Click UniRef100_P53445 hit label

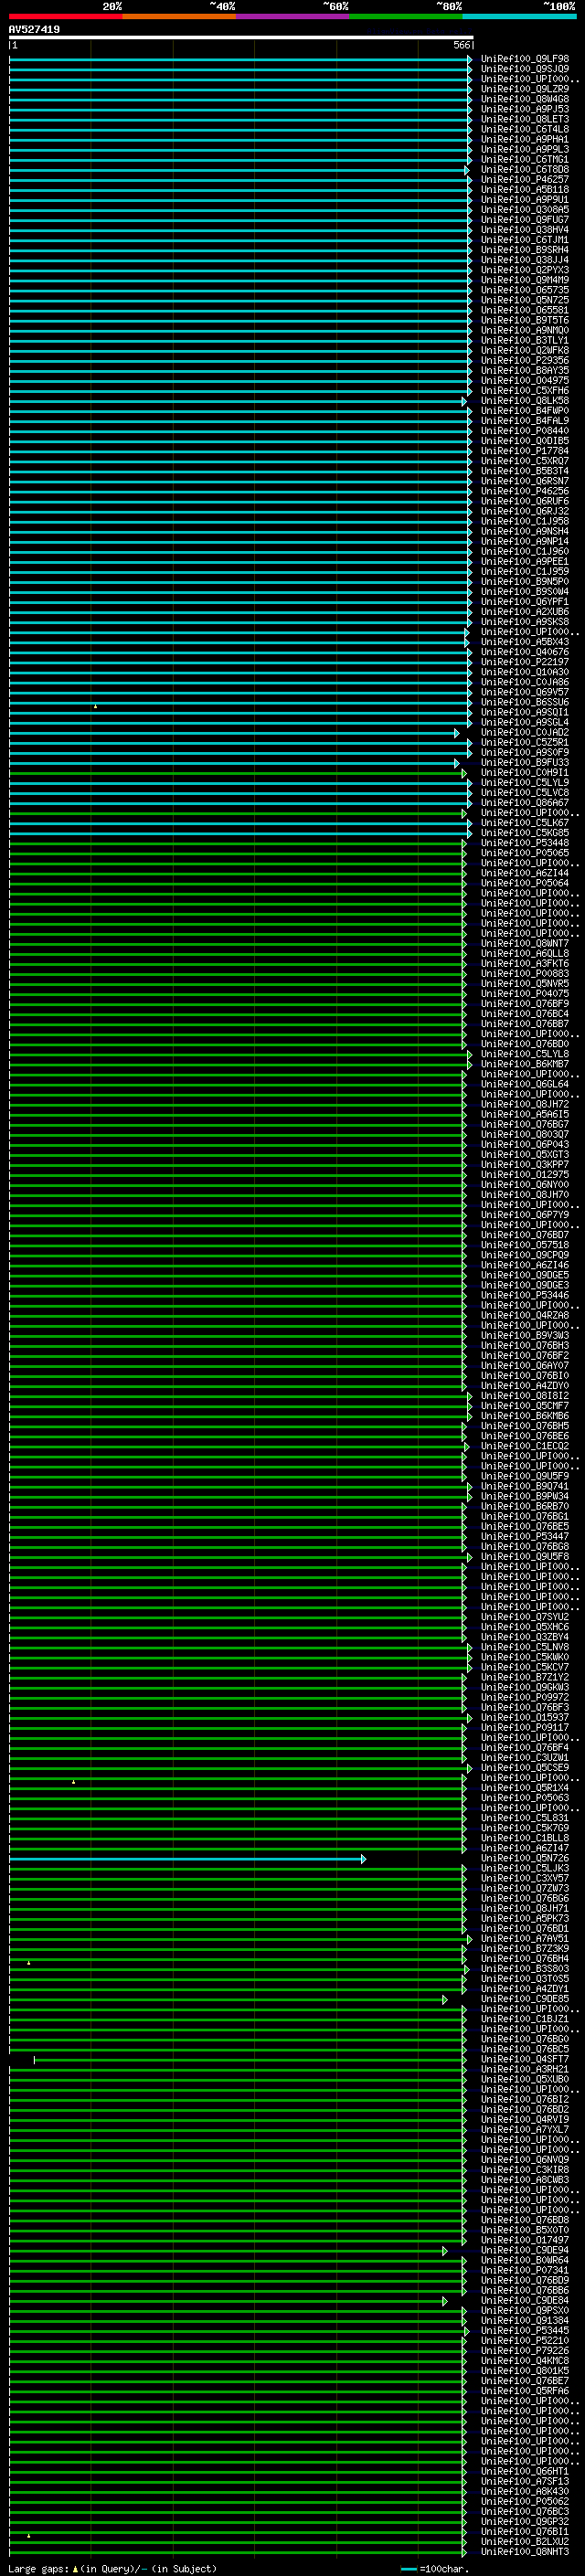pos(525,2331)
